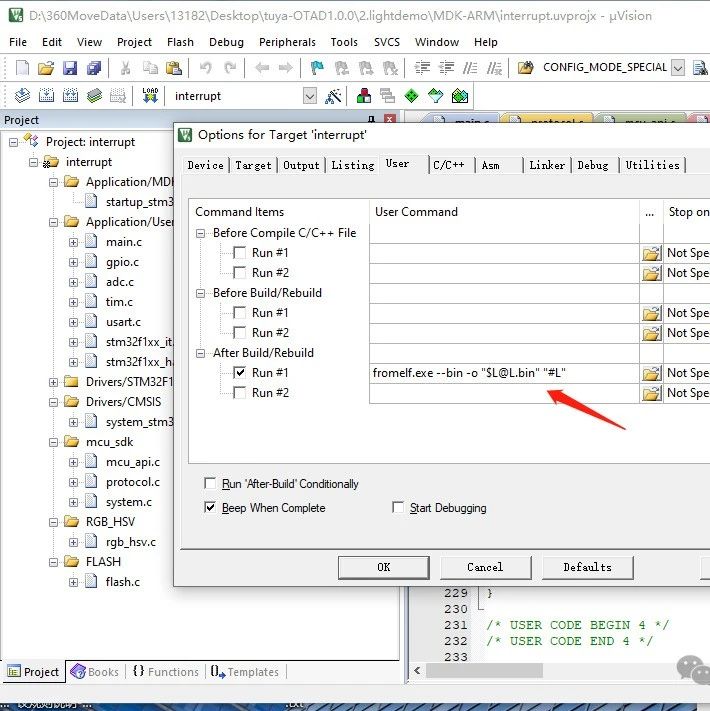
Task: Collapse After Build/Rebuild group
Action: [200, 353]
